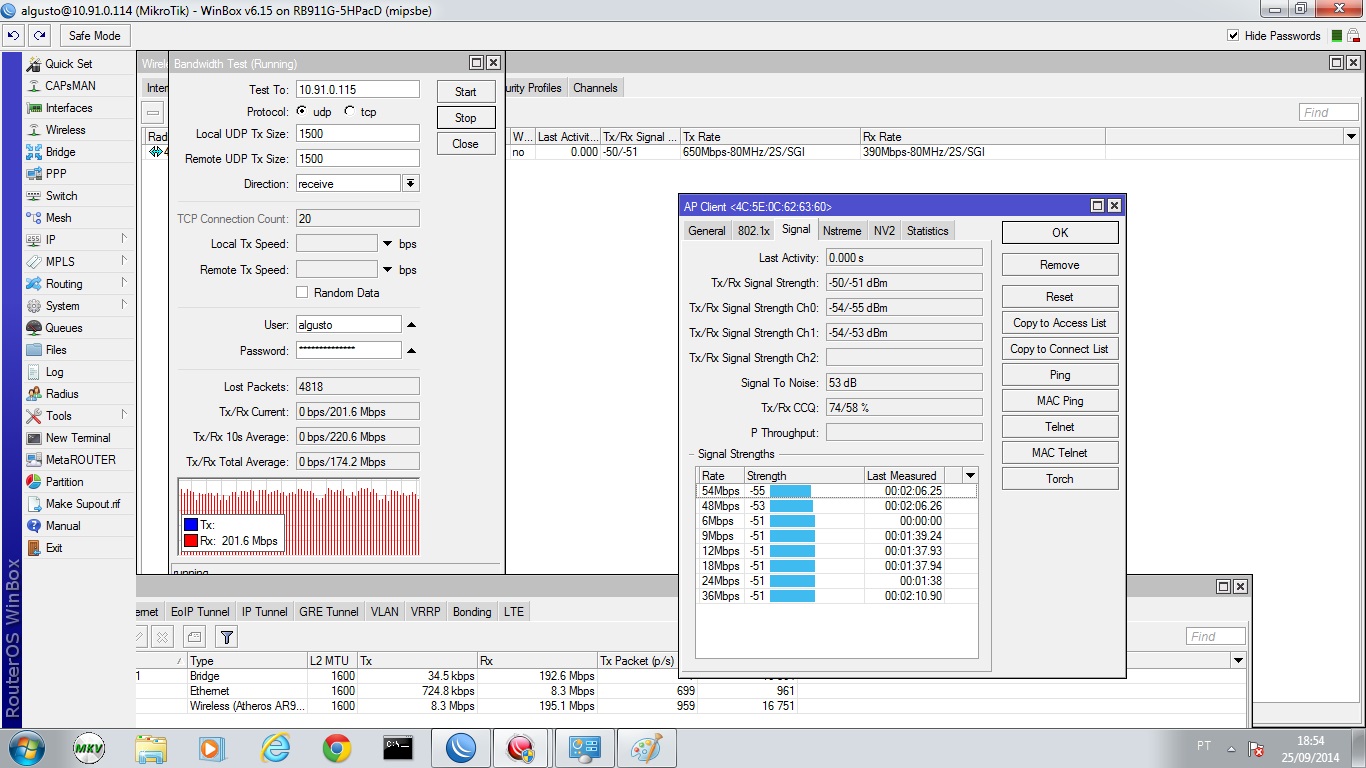The image size is (1366, 768).
Task: Enable the Random Data checkbox
Action: coord(302,293)
